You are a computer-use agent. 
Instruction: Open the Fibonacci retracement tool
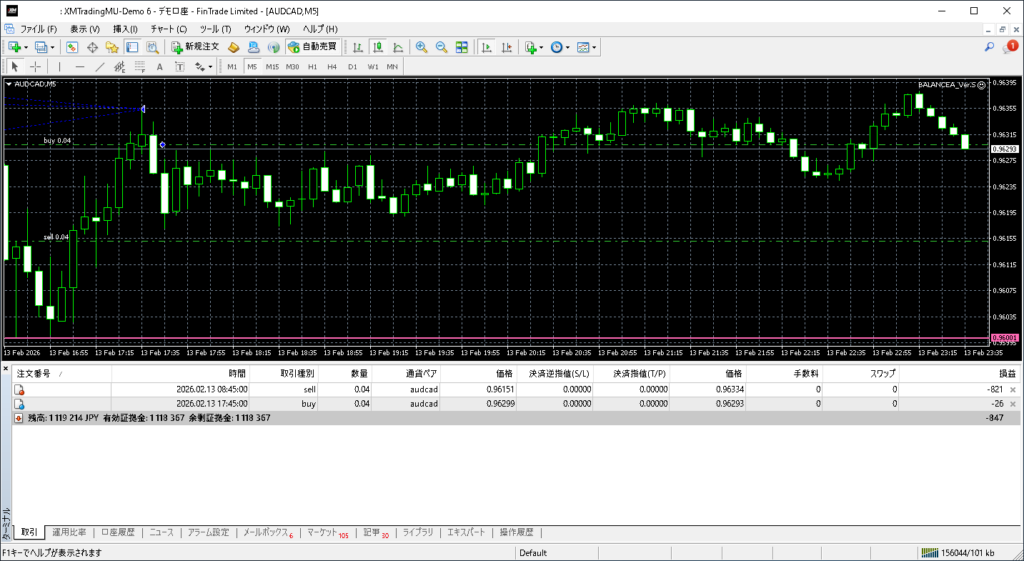click(140, 67)
